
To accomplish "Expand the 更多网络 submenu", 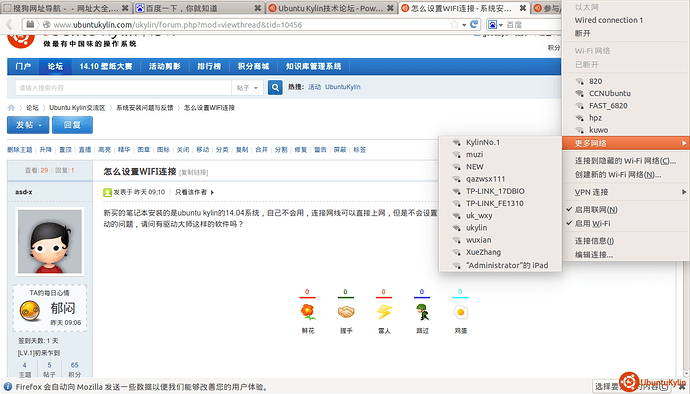I will [x=626, y=143].
